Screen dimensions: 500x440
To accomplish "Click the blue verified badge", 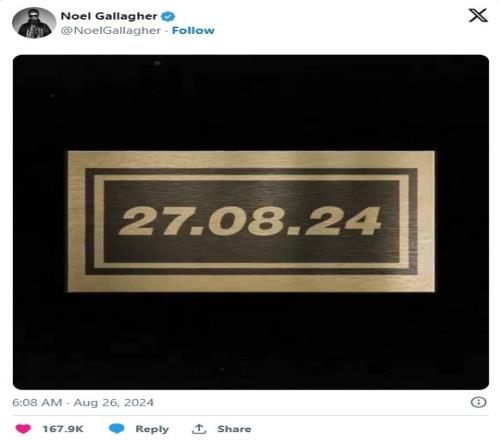I will (168, 16).
